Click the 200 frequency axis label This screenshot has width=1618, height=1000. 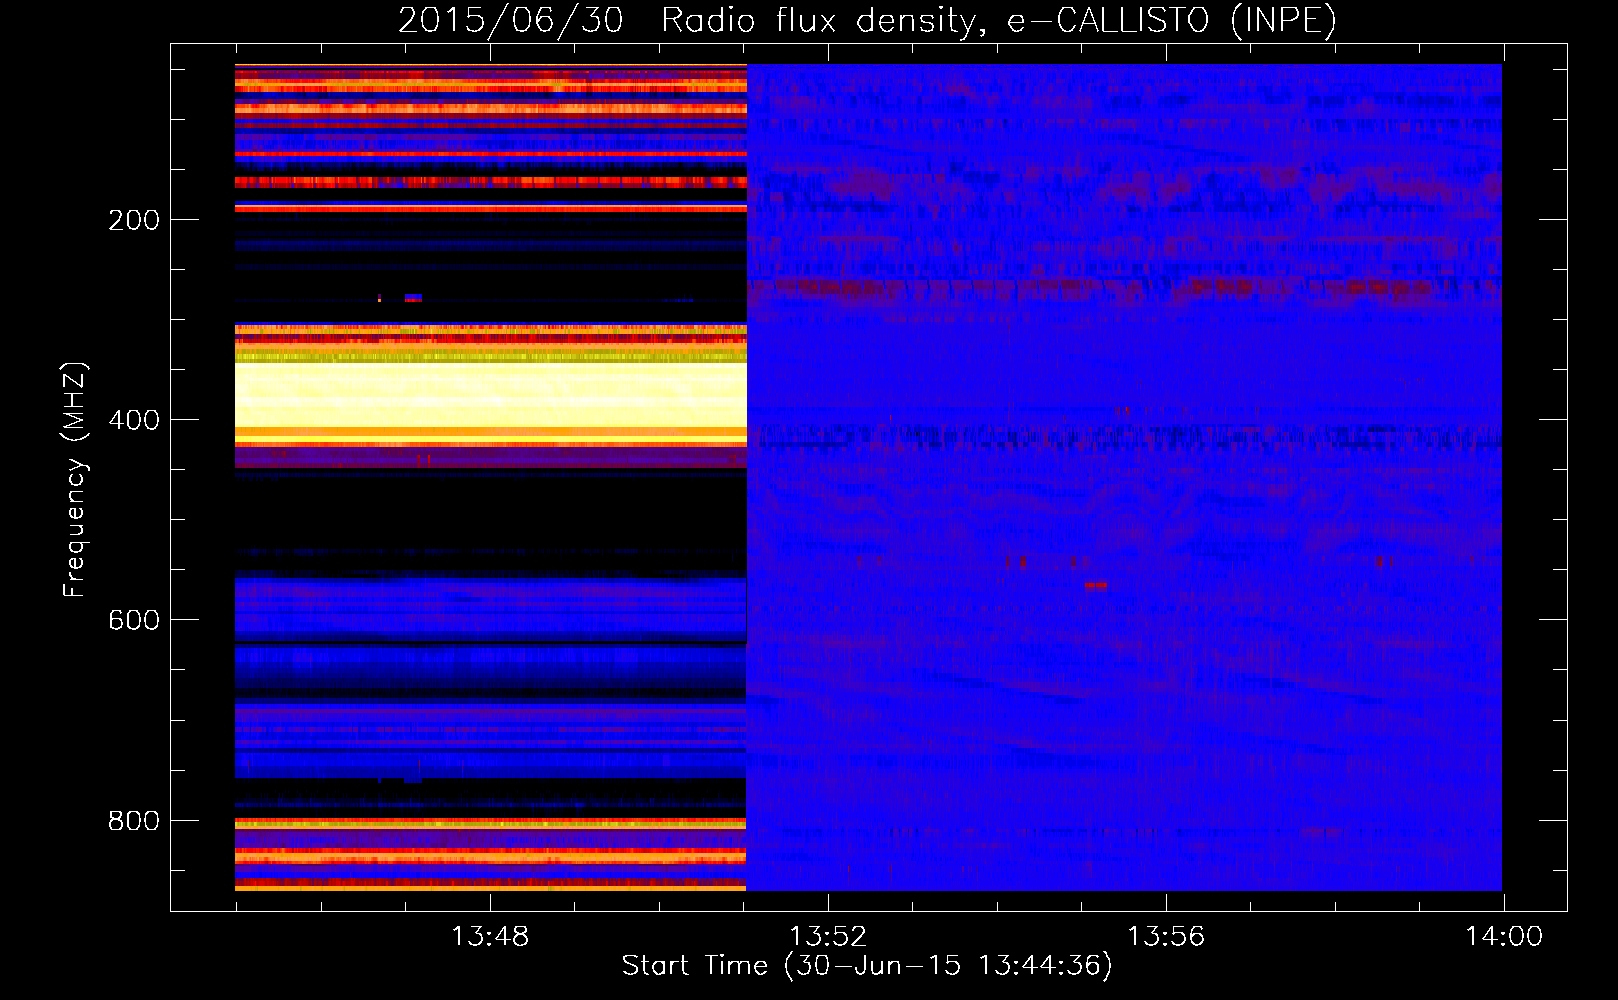pyautogui.click(x=133, y=220)
